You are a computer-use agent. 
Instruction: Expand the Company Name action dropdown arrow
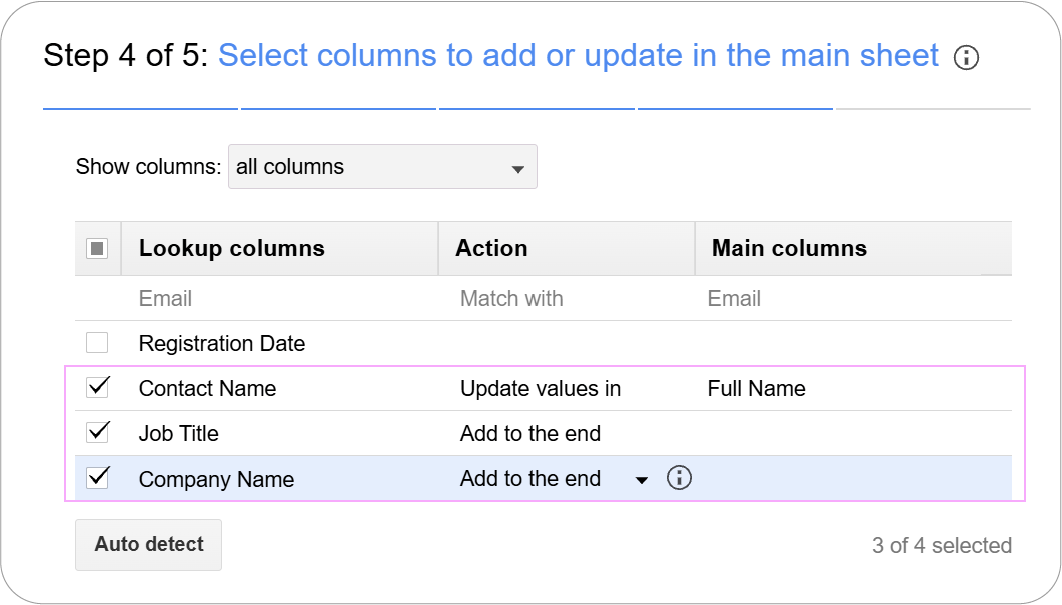[x=641, y=480]
